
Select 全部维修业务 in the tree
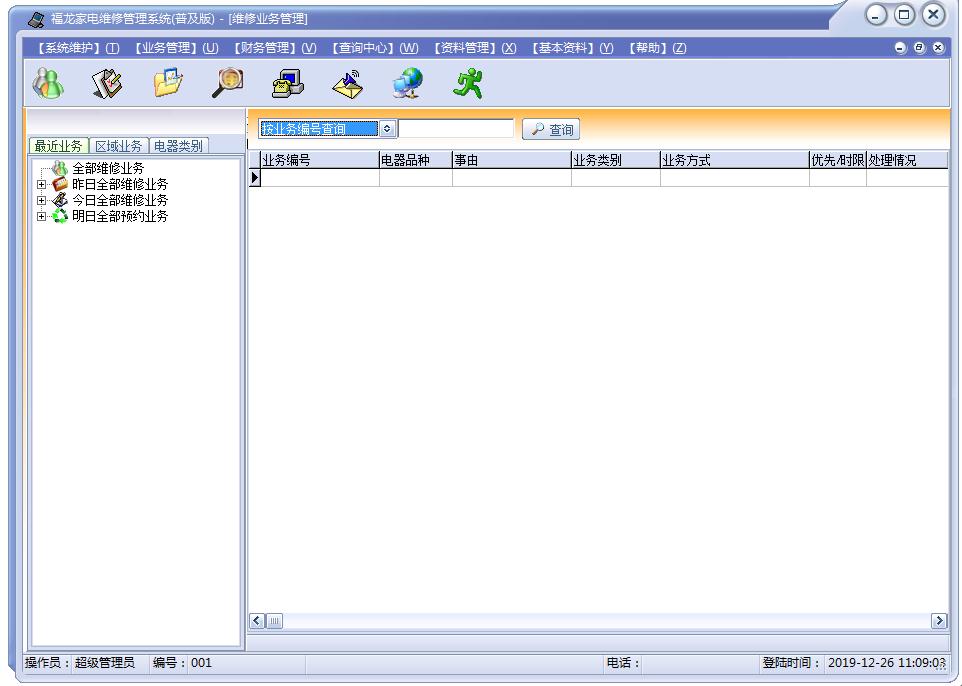click(108, 168)
